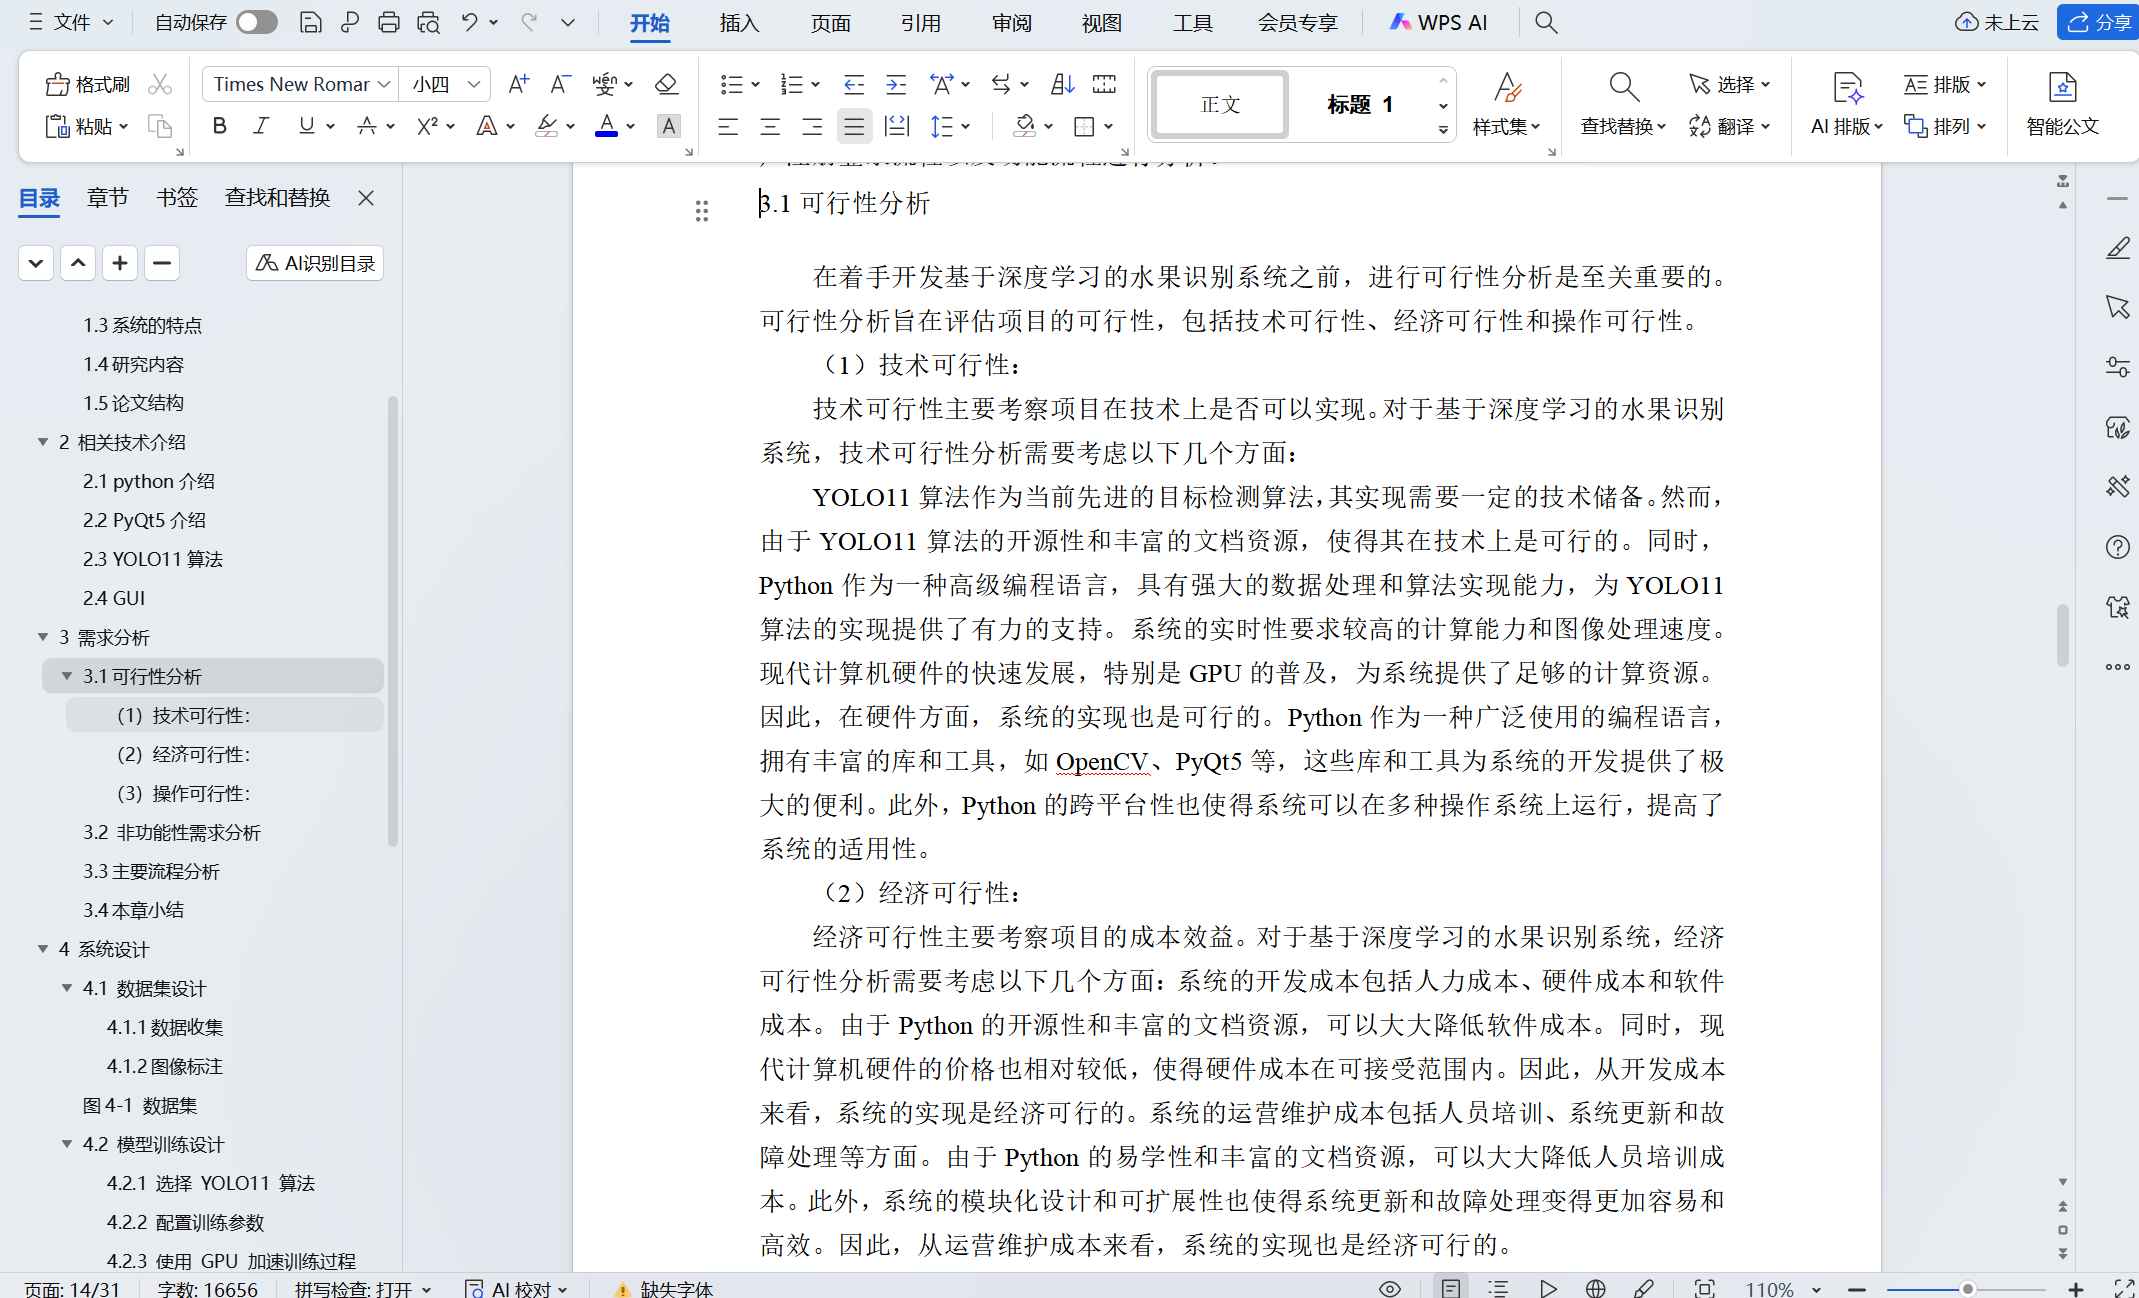This screenshot has width=2139, height=1298.
Task: Open Find and Replace (查找替换) tool
Action: (1623, 104)
